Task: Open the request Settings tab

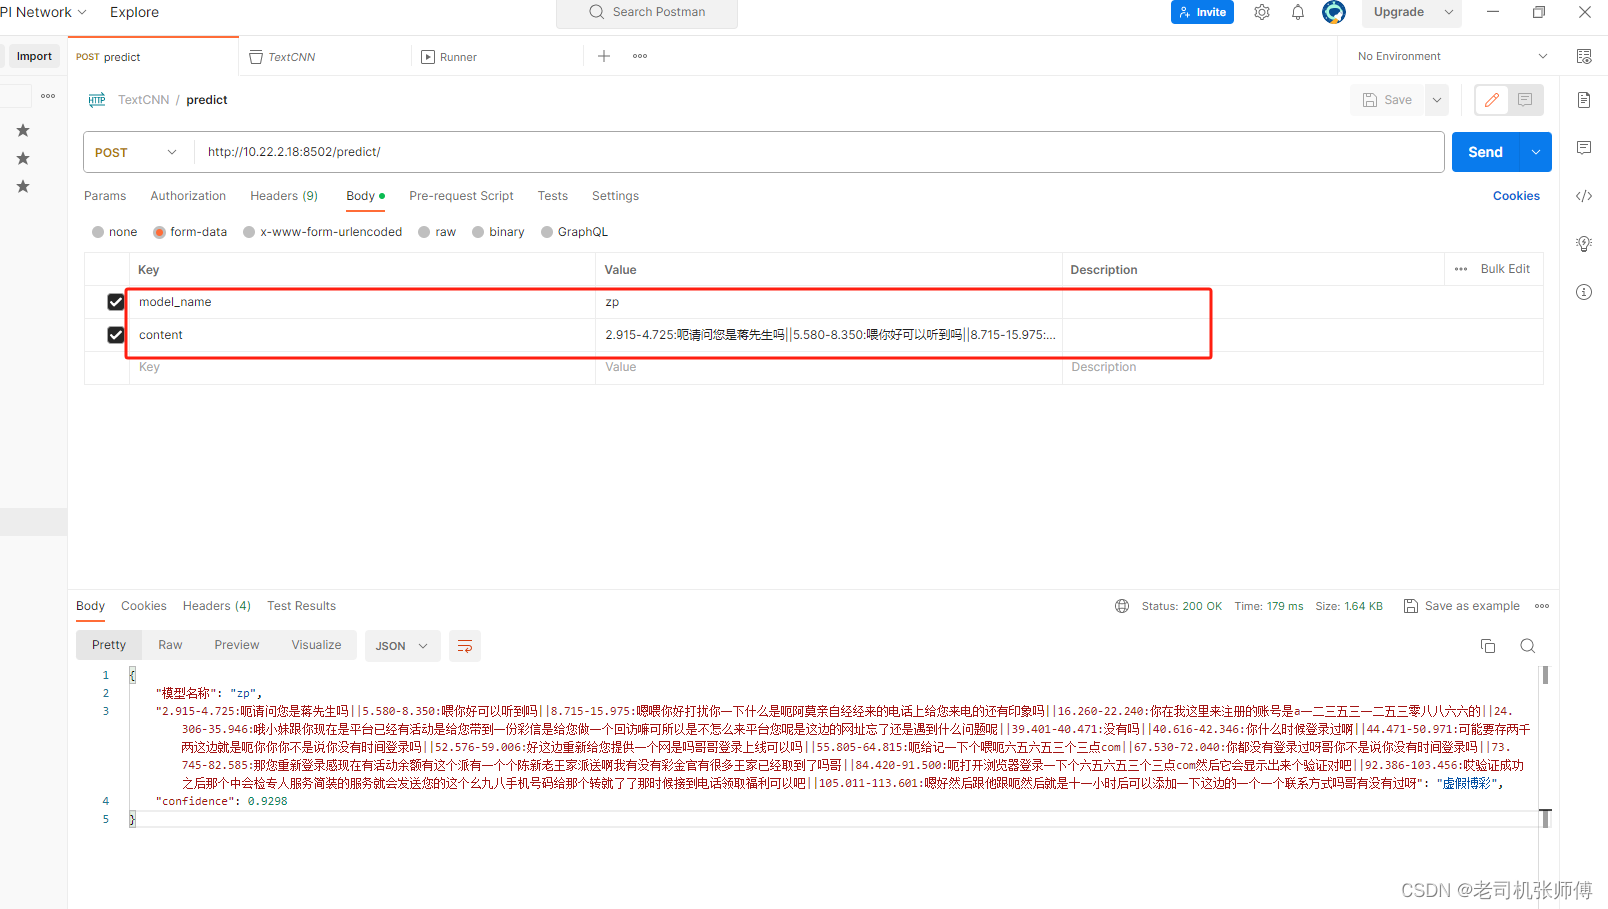Action: 615,196
